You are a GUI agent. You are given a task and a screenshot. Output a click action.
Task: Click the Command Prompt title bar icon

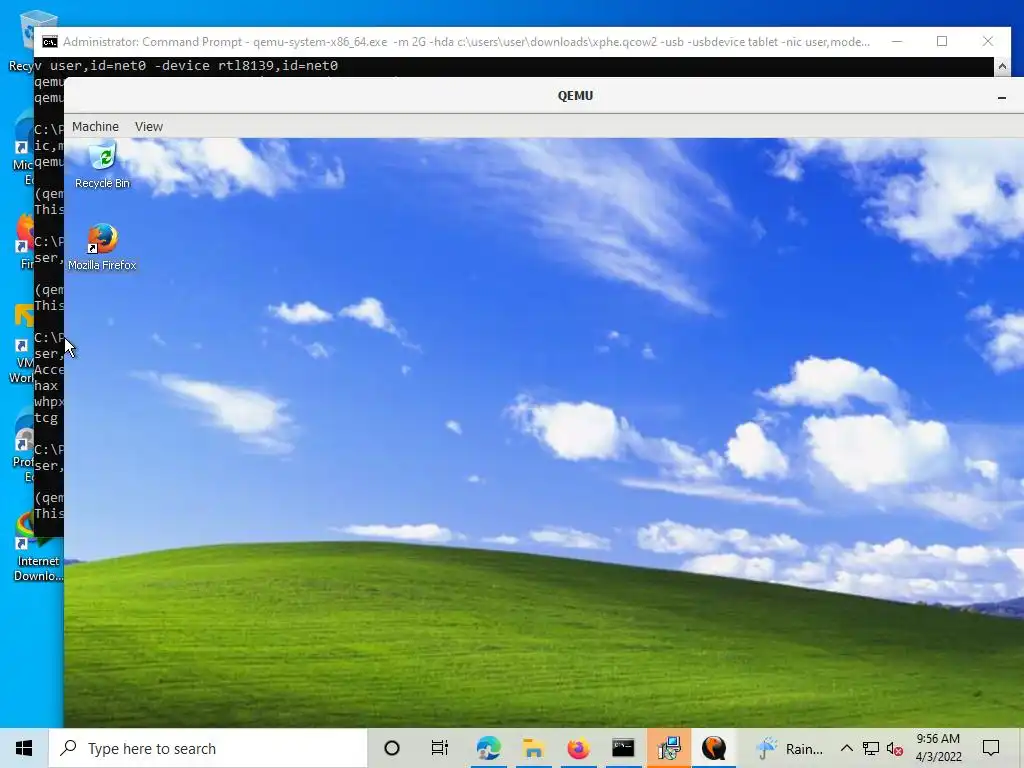pos(50,42)
